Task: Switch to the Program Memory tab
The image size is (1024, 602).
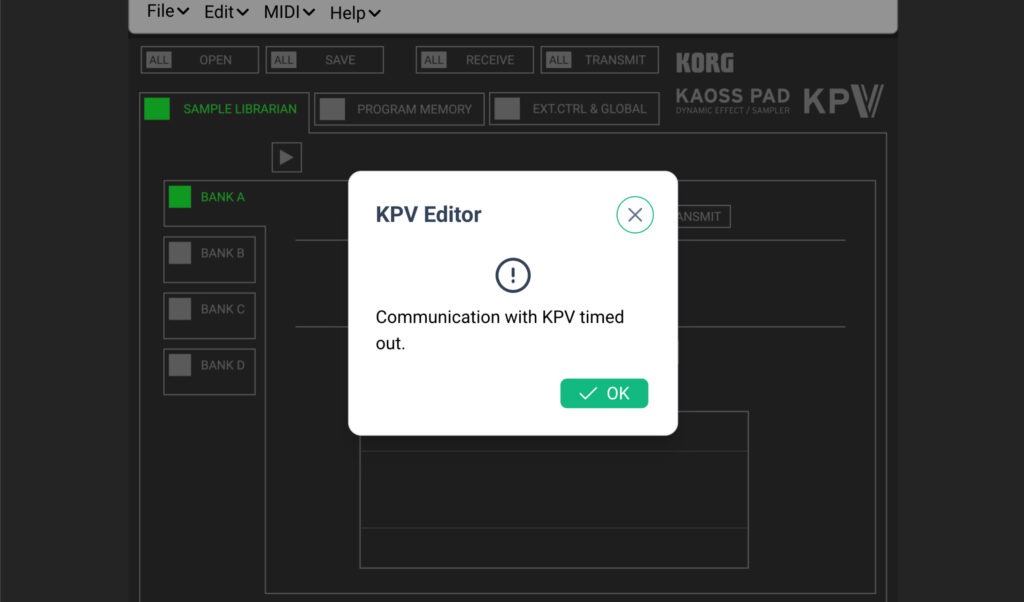Action: pos(400,109)
